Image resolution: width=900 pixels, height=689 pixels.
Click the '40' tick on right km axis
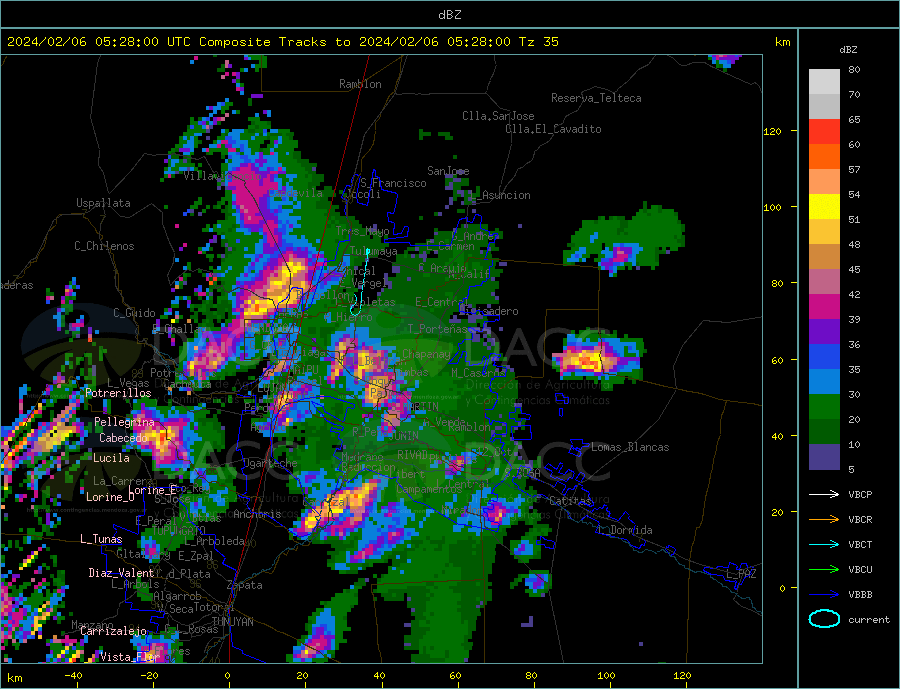click(x=778, y=436)
